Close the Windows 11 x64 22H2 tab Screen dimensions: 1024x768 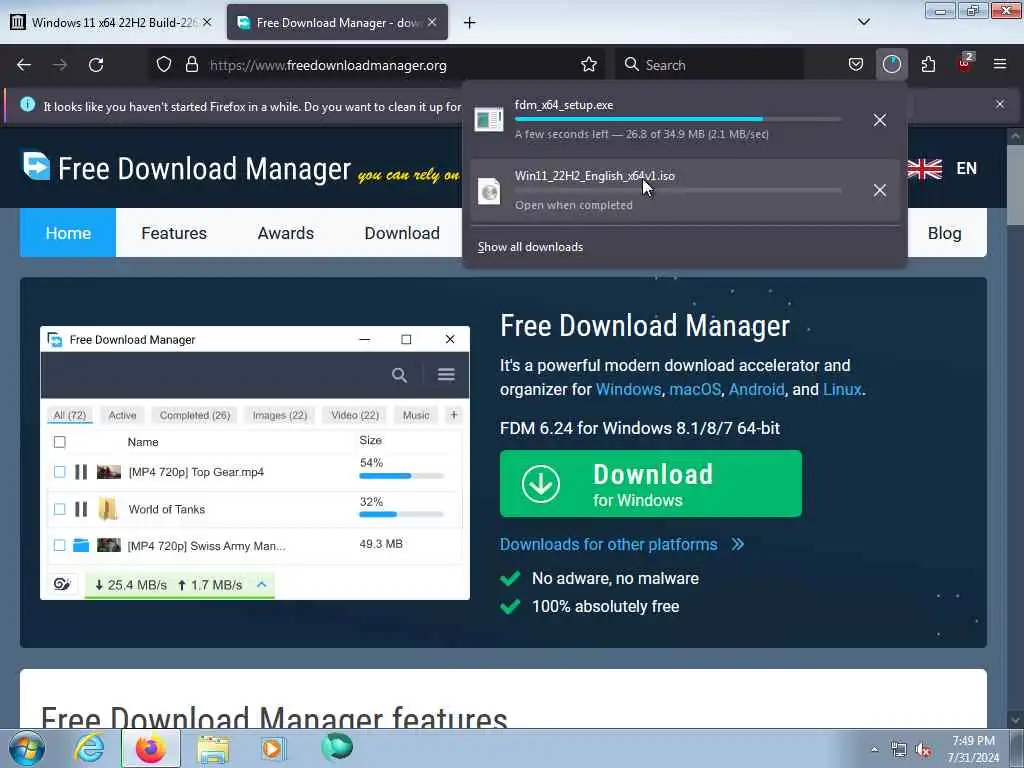tap(207, 22)
